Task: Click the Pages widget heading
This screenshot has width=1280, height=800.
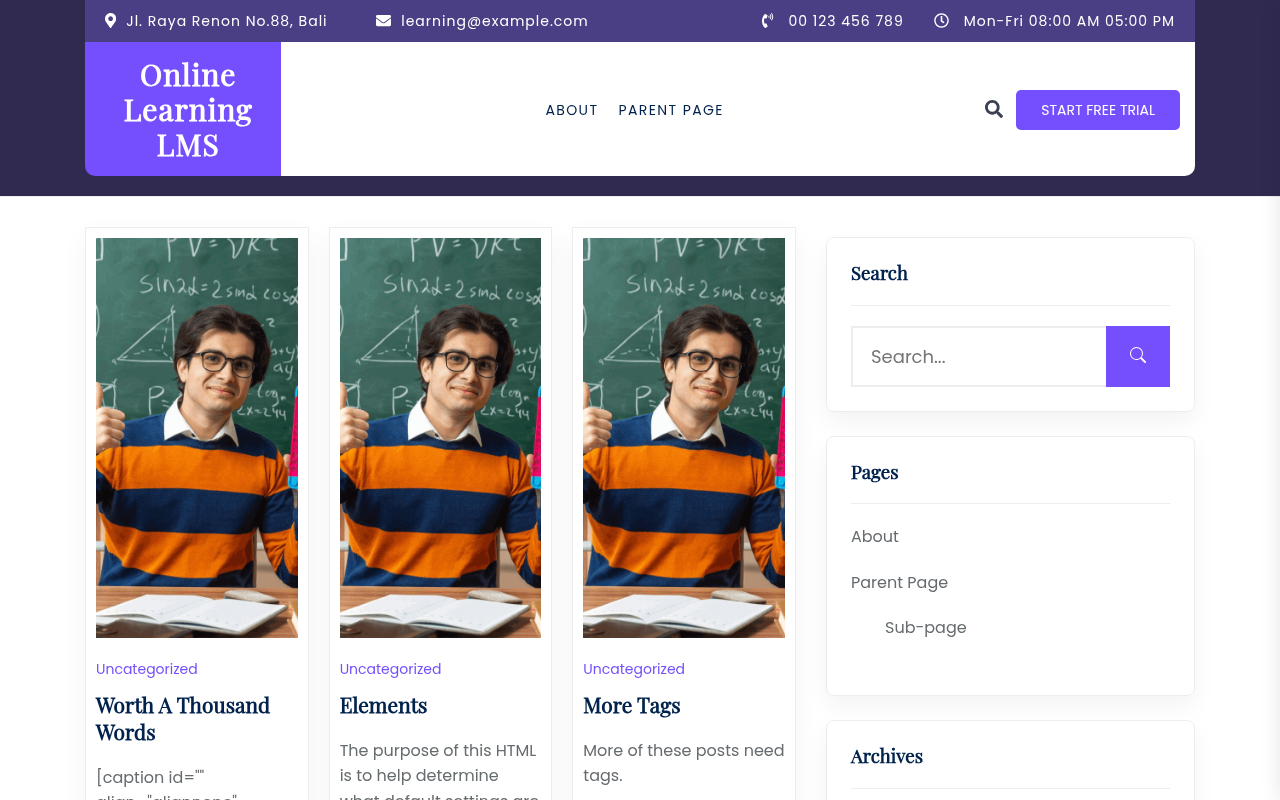Action: [875, 472]
